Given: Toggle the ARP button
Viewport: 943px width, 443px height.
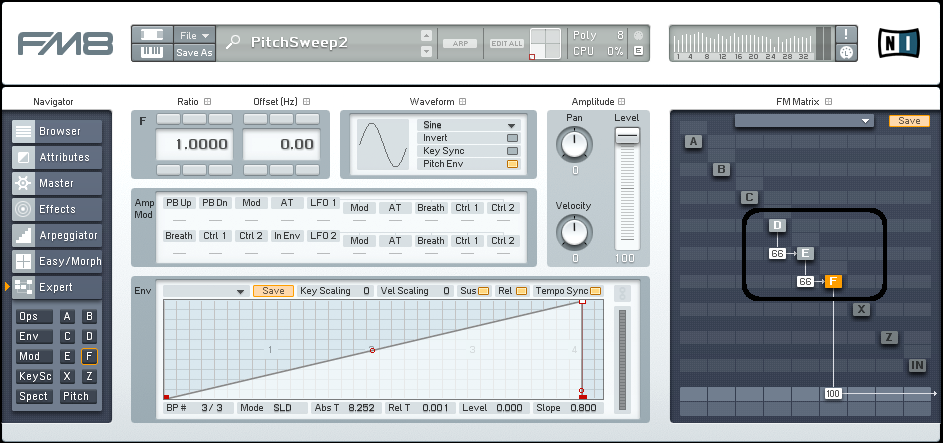Looking at the screenshot, I should coord(460,43).
